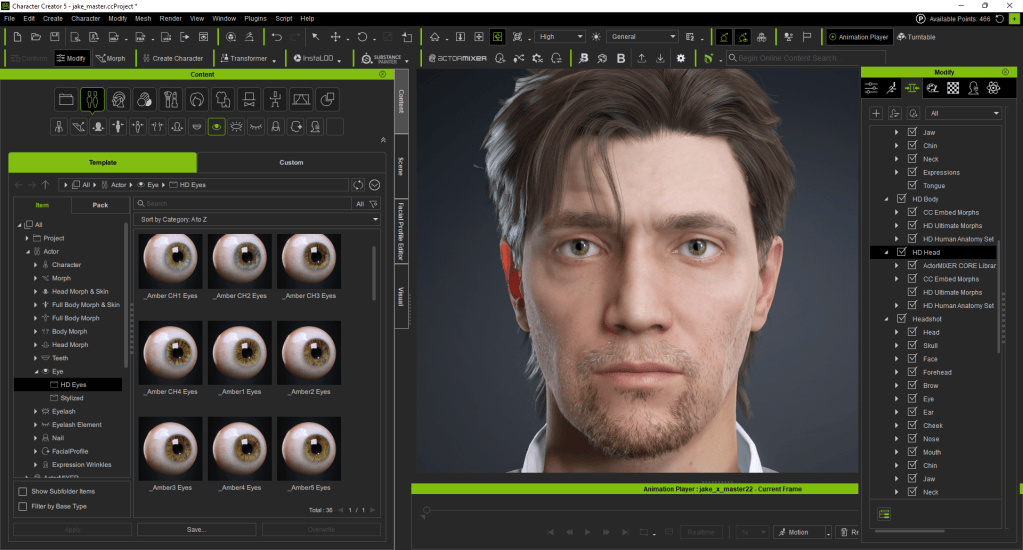
Task: Click the upload arrow icon in toolbar
Action: pos(641,58)
